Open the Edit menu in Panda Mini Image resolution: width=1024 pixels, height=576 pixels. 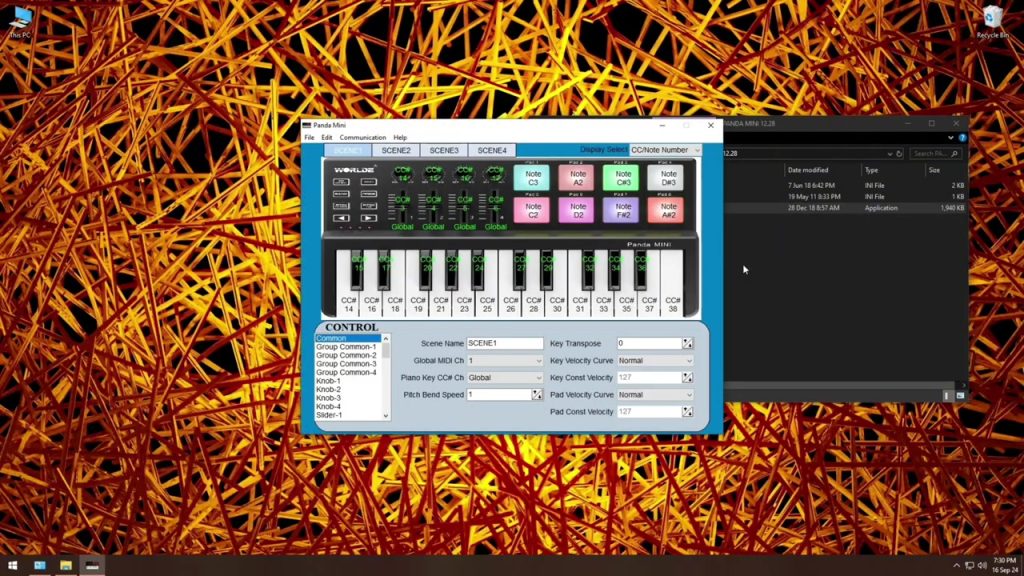tap(327, 138)
